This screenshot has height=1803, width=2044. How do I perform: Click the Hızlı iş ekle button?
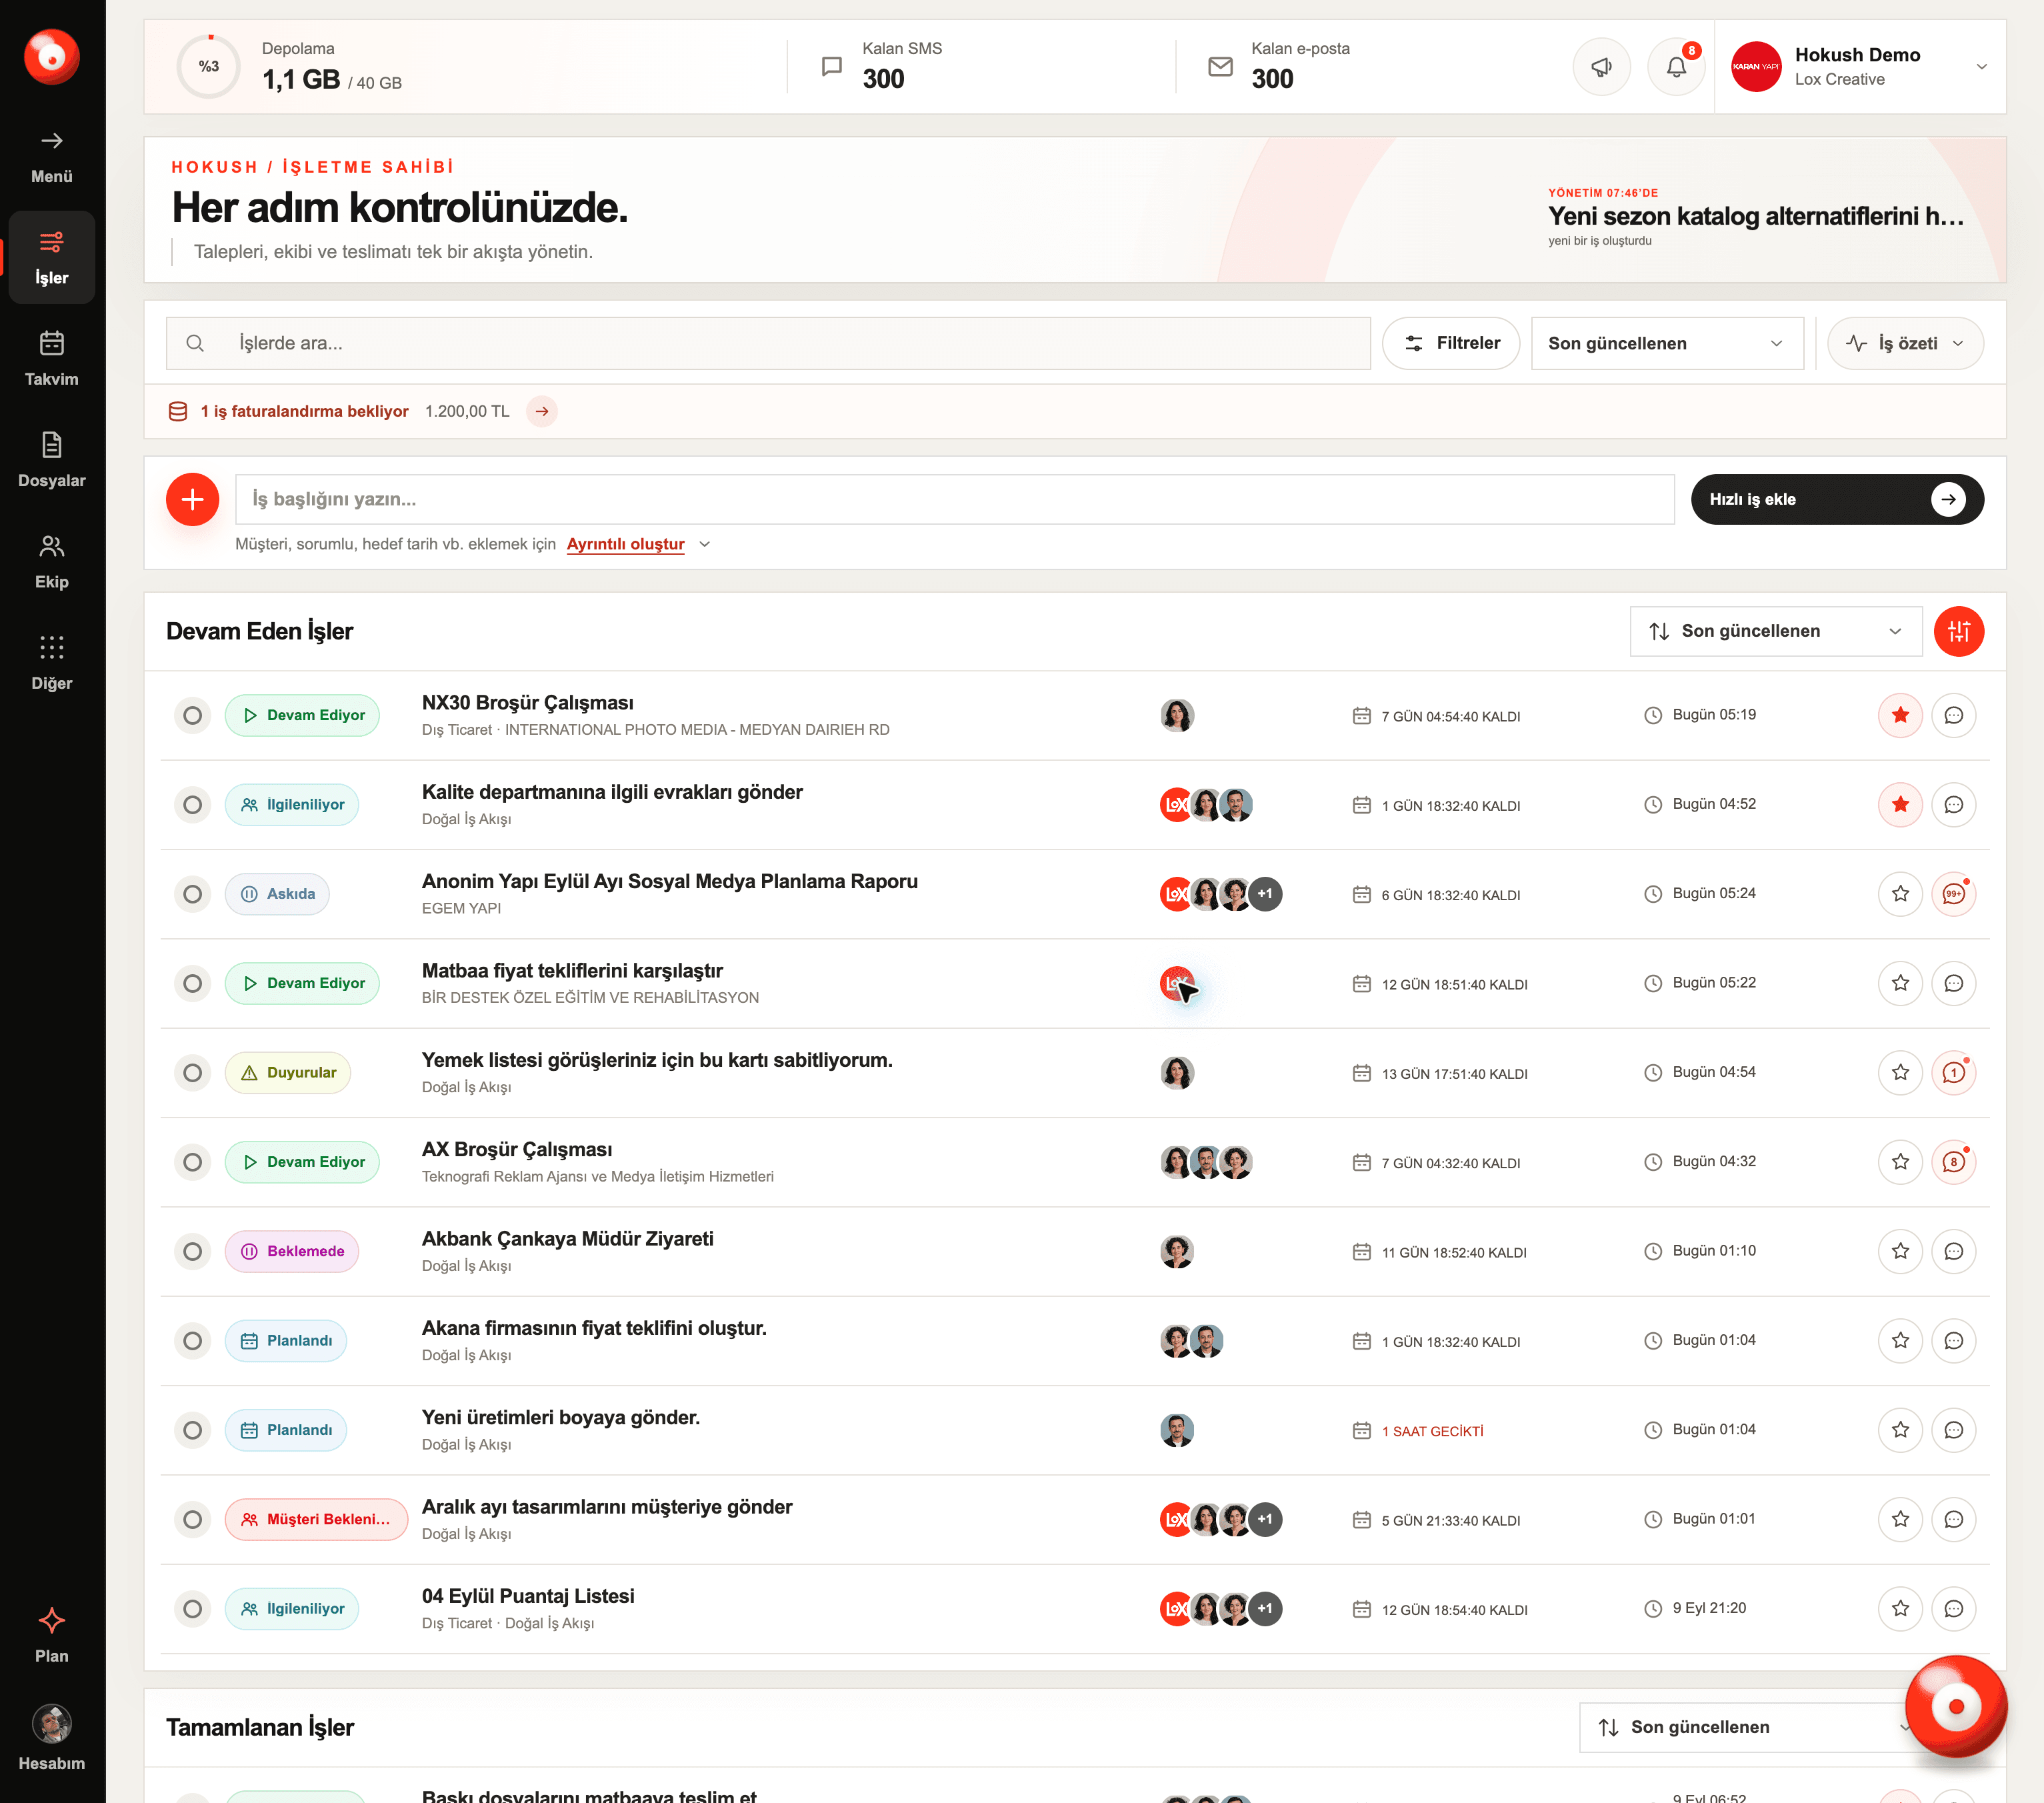click(1837, 499)
